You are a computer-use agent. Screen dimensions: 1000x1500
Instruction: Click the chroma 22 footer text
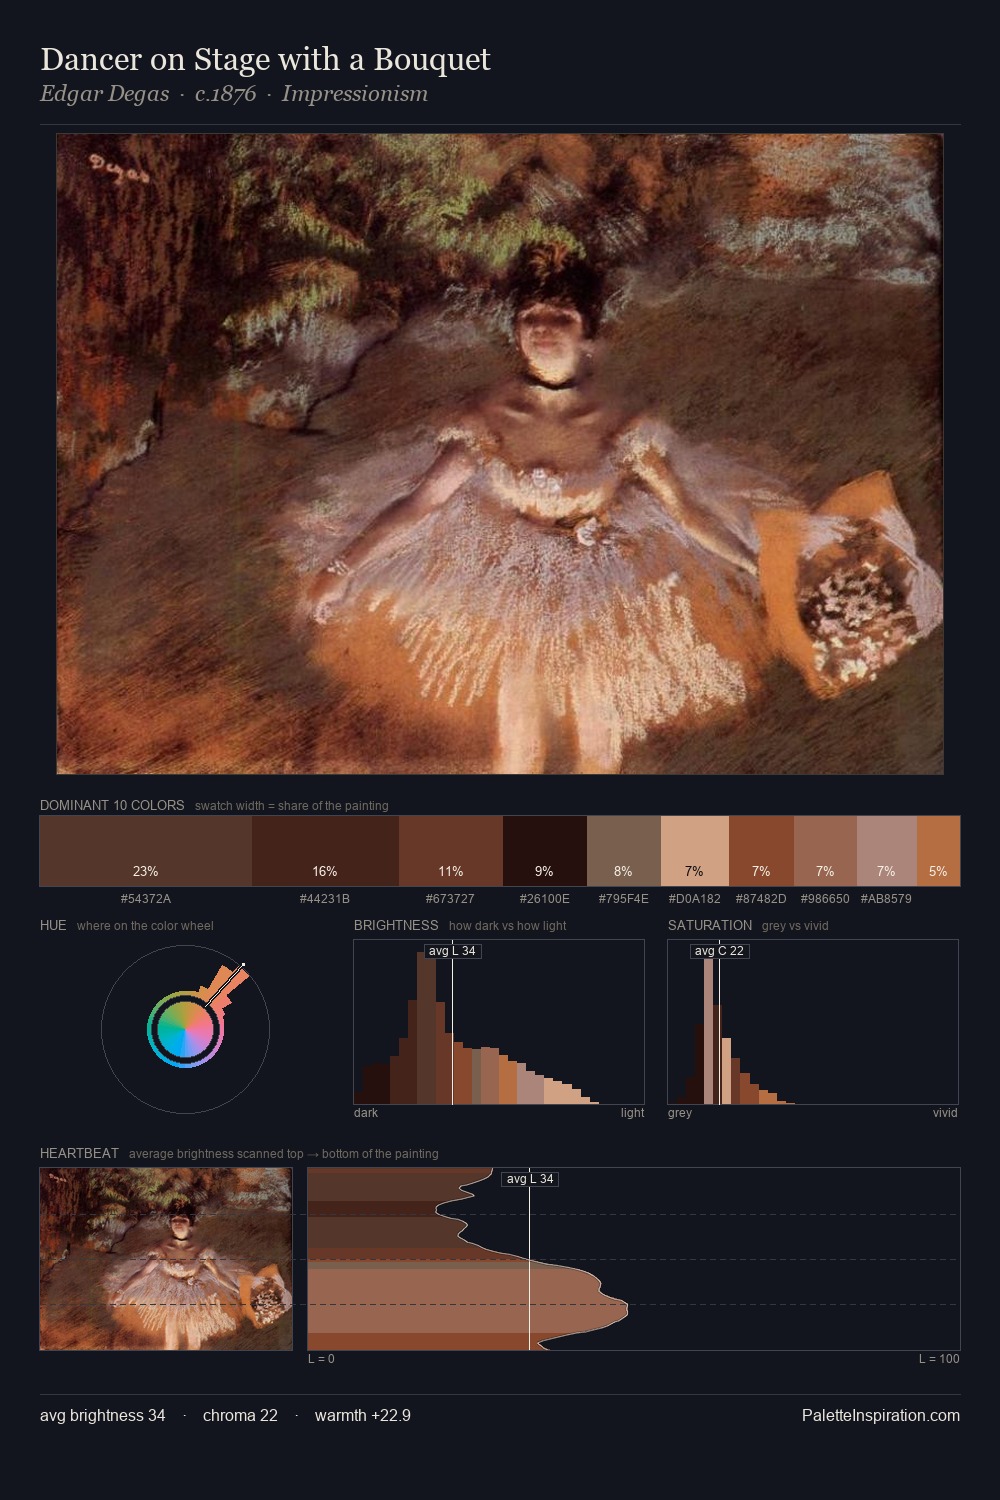click(240, 1415)
